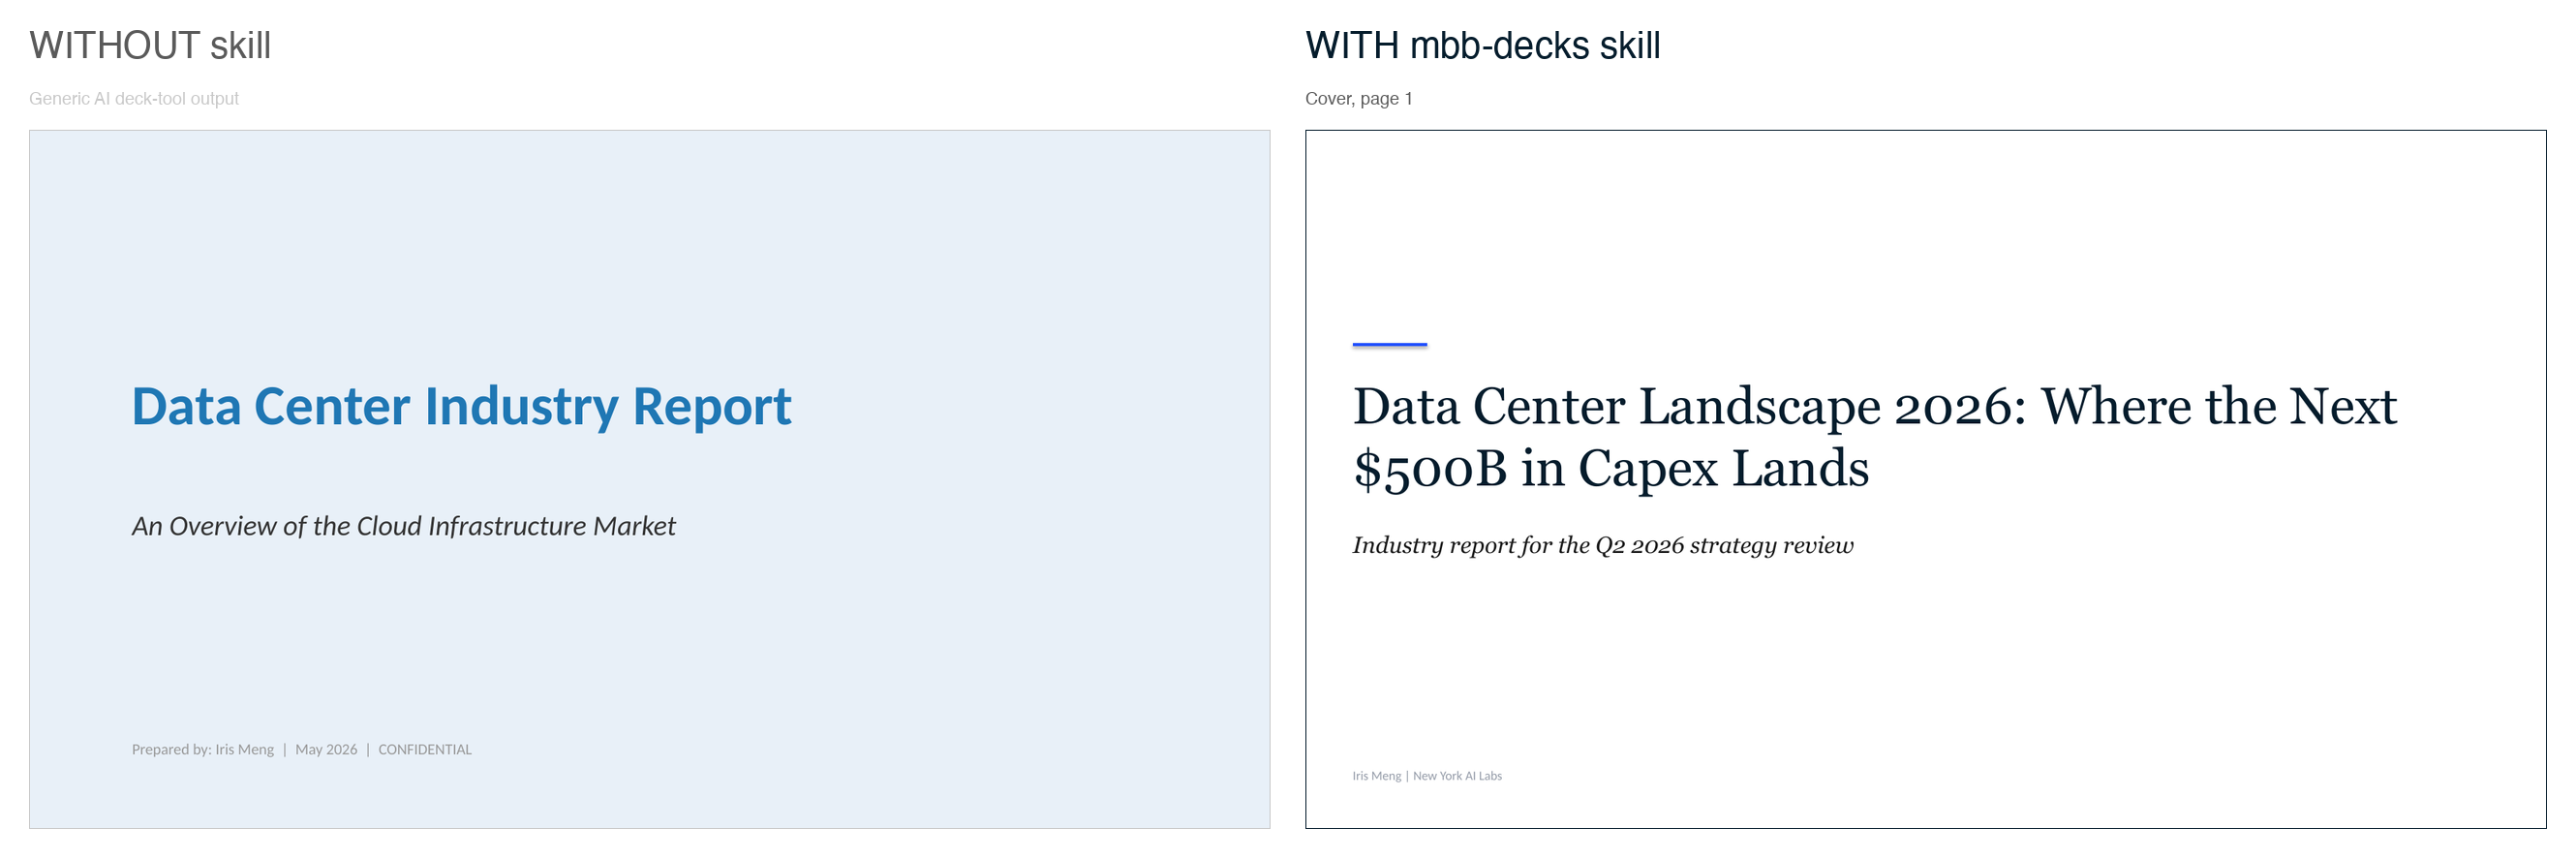Click 'Iris Meng' in right slide footer
The width and height of the screenshot is (2576, 858).
tap(1376, 776)
